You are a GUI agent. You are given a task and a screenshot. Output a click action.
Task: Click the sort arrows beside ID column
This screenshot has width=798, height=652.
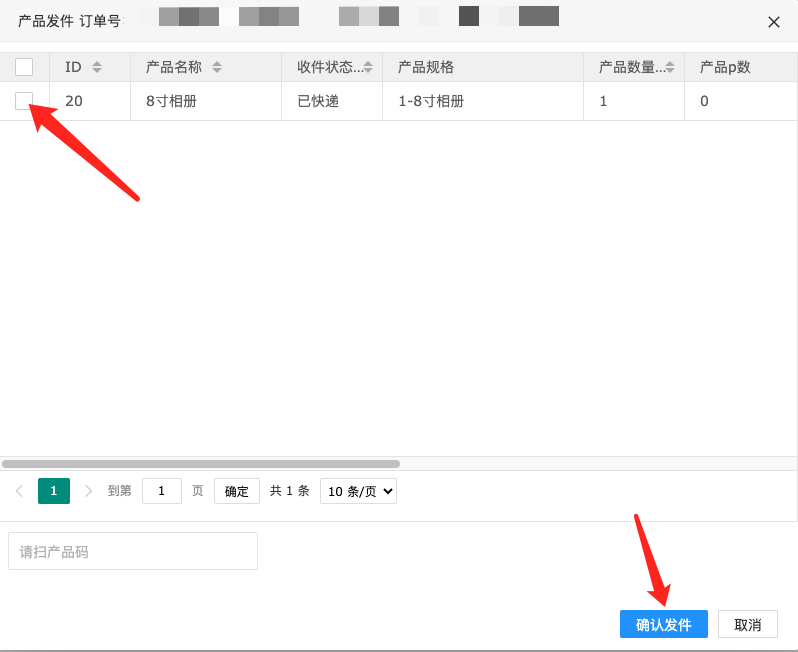97,67
